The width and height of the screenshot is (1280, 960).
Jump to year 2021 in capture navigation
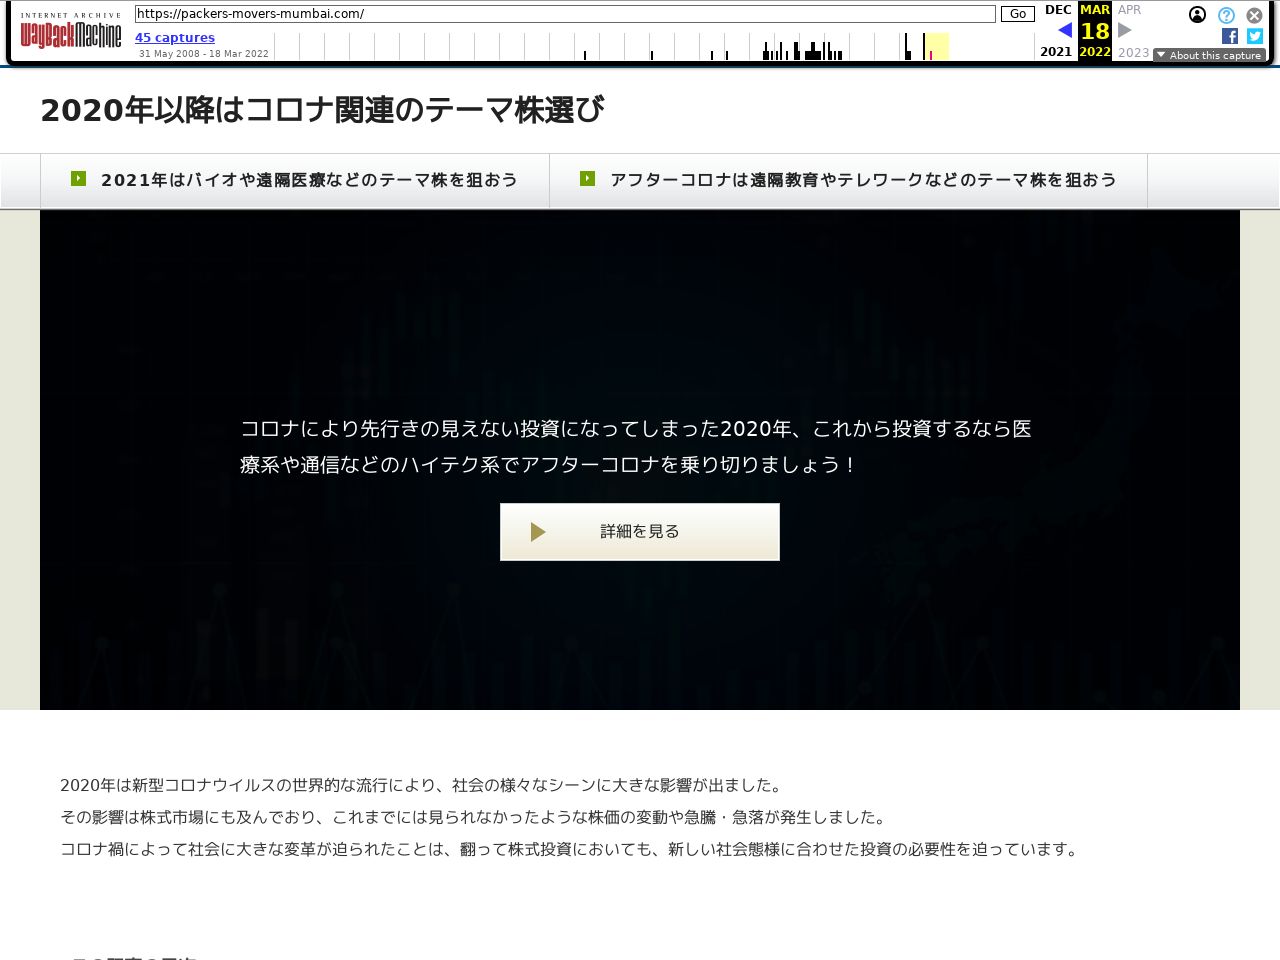point(1056,52)
